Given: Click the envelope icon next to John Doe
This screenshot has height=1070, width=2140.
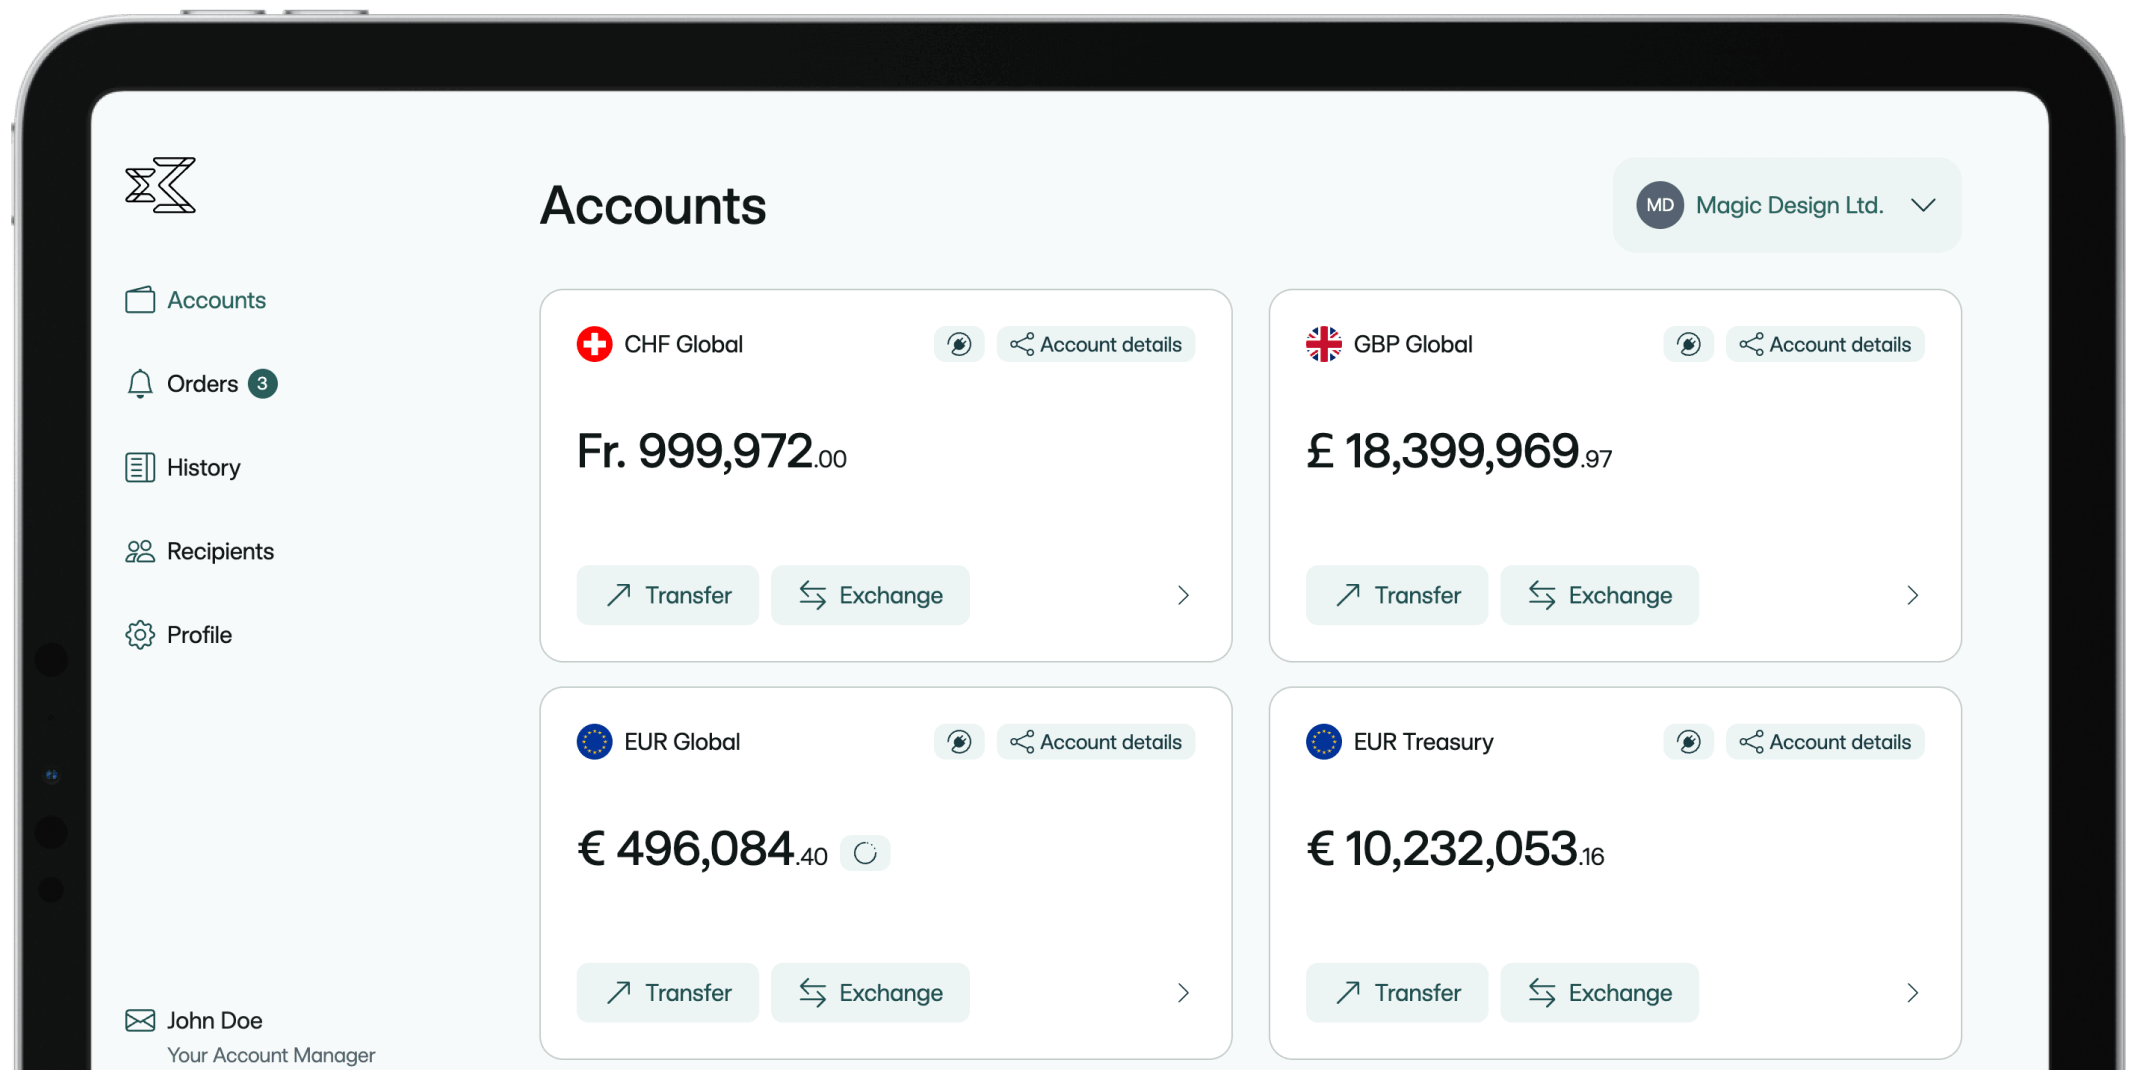Looking at the screenshot, I should (x=140, y=1020).
